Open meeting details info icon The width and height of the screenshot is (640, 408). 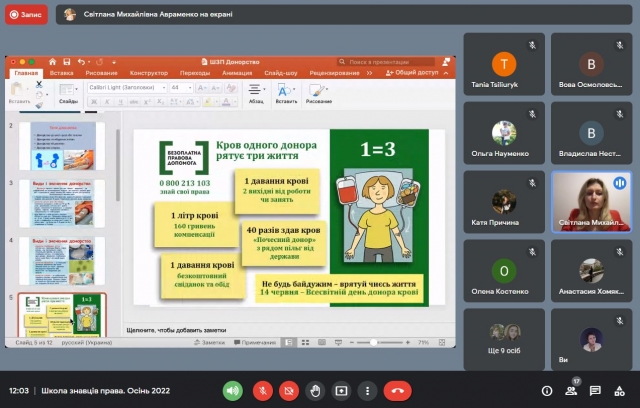click(547, 390)
